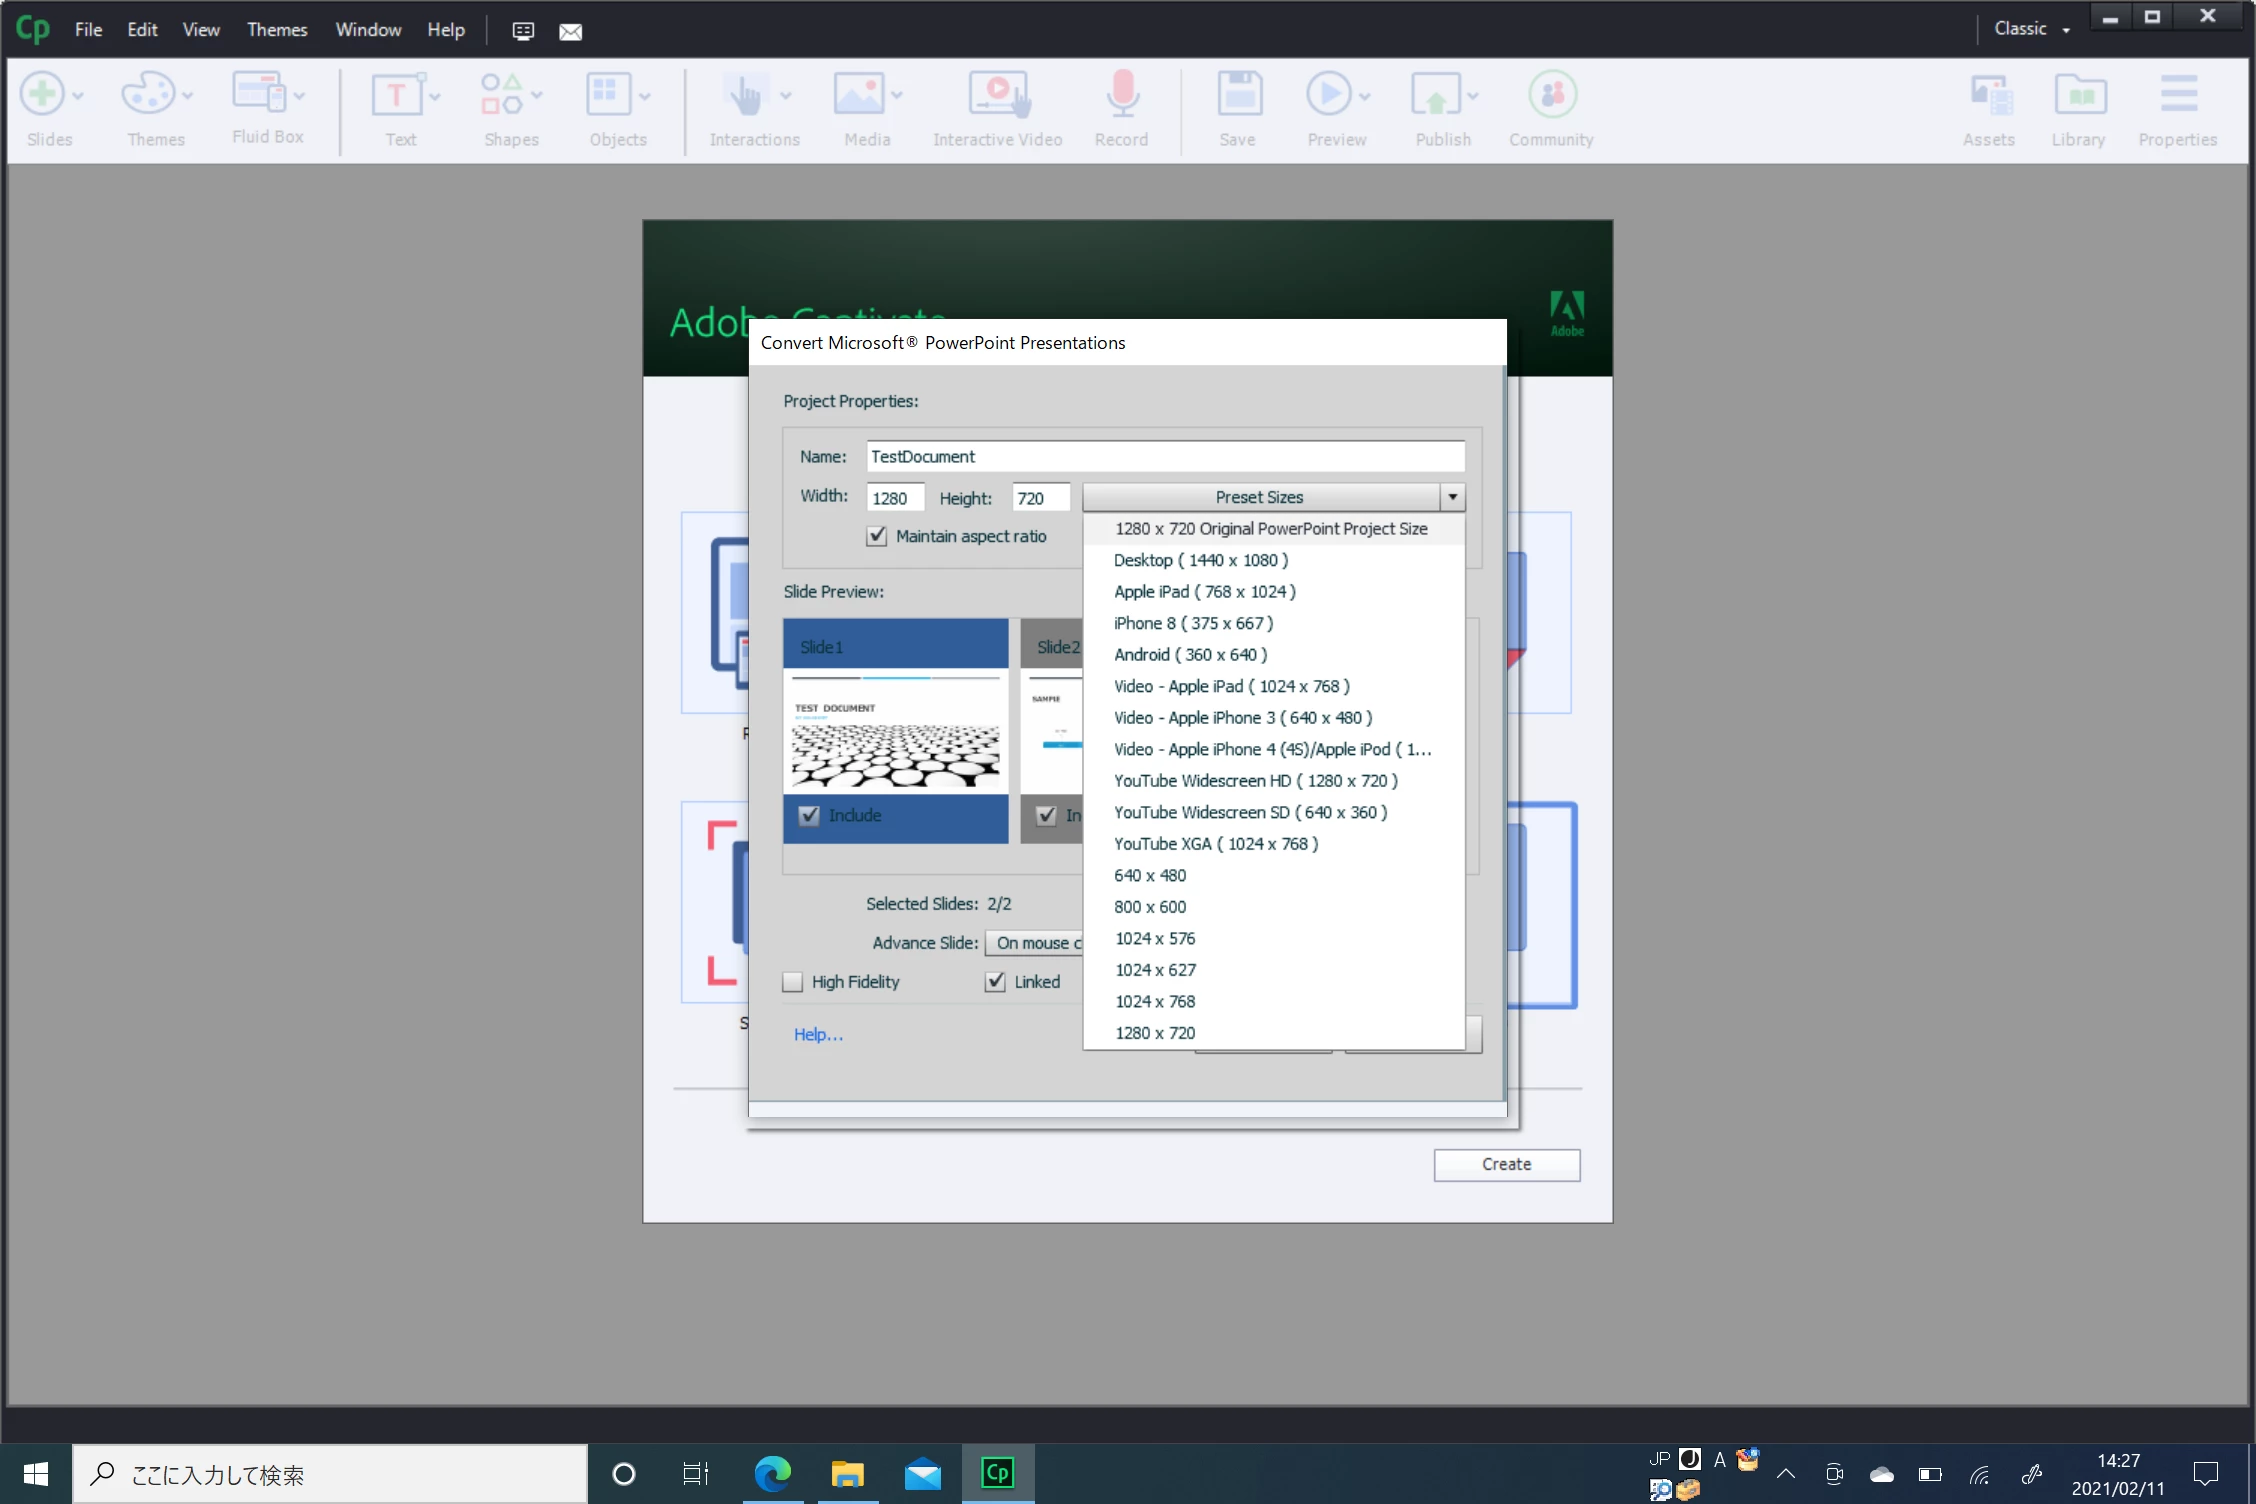Click the Help... link
Screen dimensions: 2256x1504
click(x=817, y=1034)
